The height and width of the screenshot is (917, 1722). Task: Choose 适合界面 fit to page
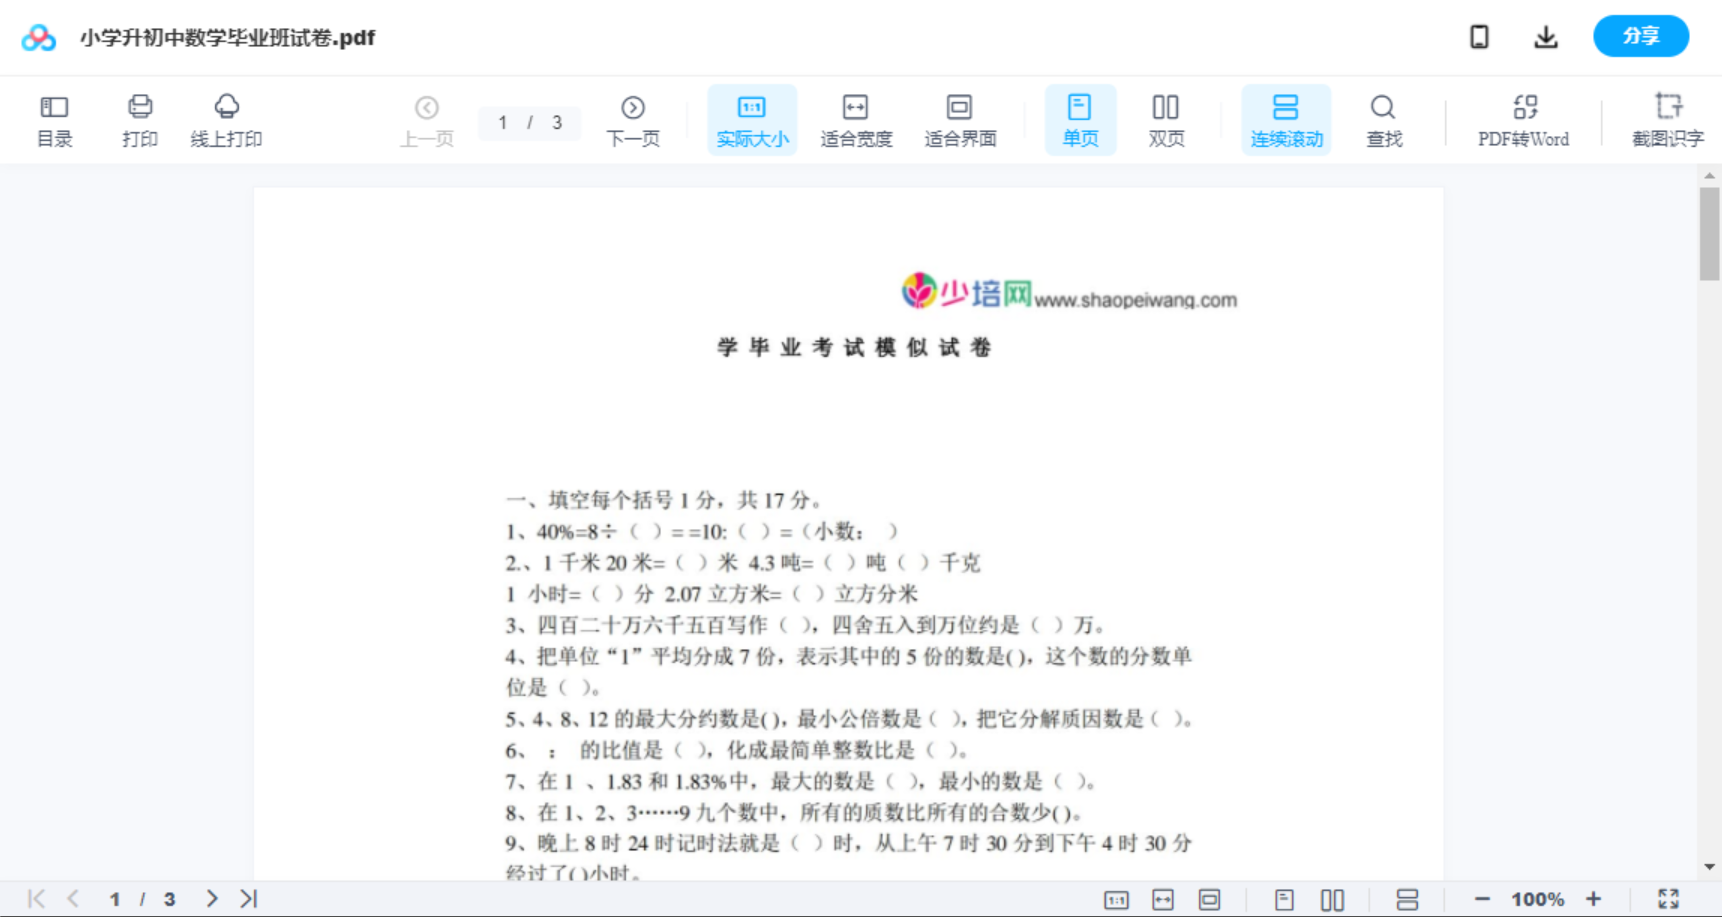tap(961, 119)
